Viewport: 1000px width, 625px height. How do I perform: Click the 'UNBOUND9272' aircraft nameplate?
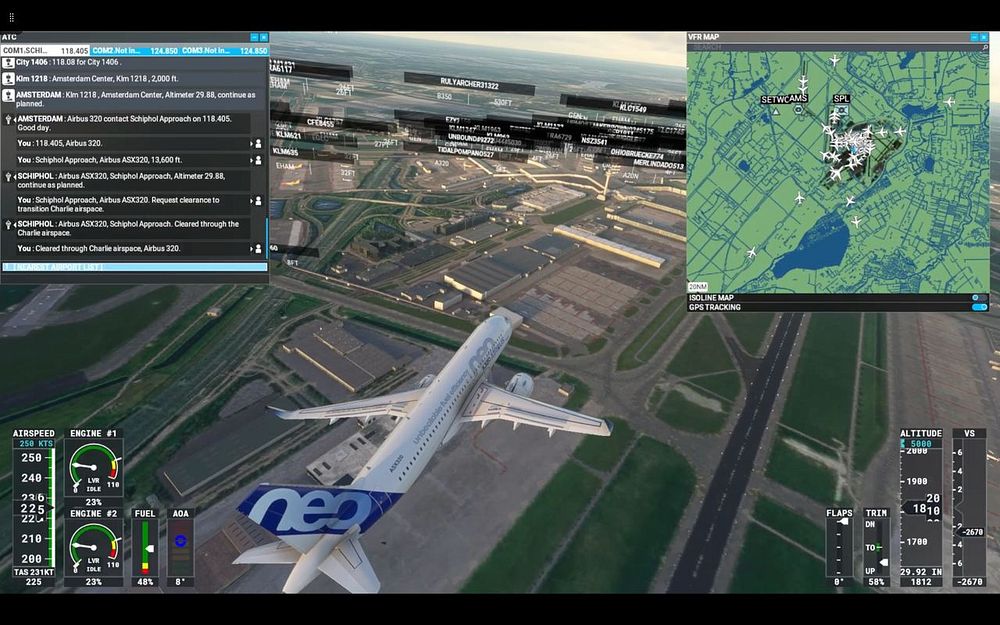point(471,138)
